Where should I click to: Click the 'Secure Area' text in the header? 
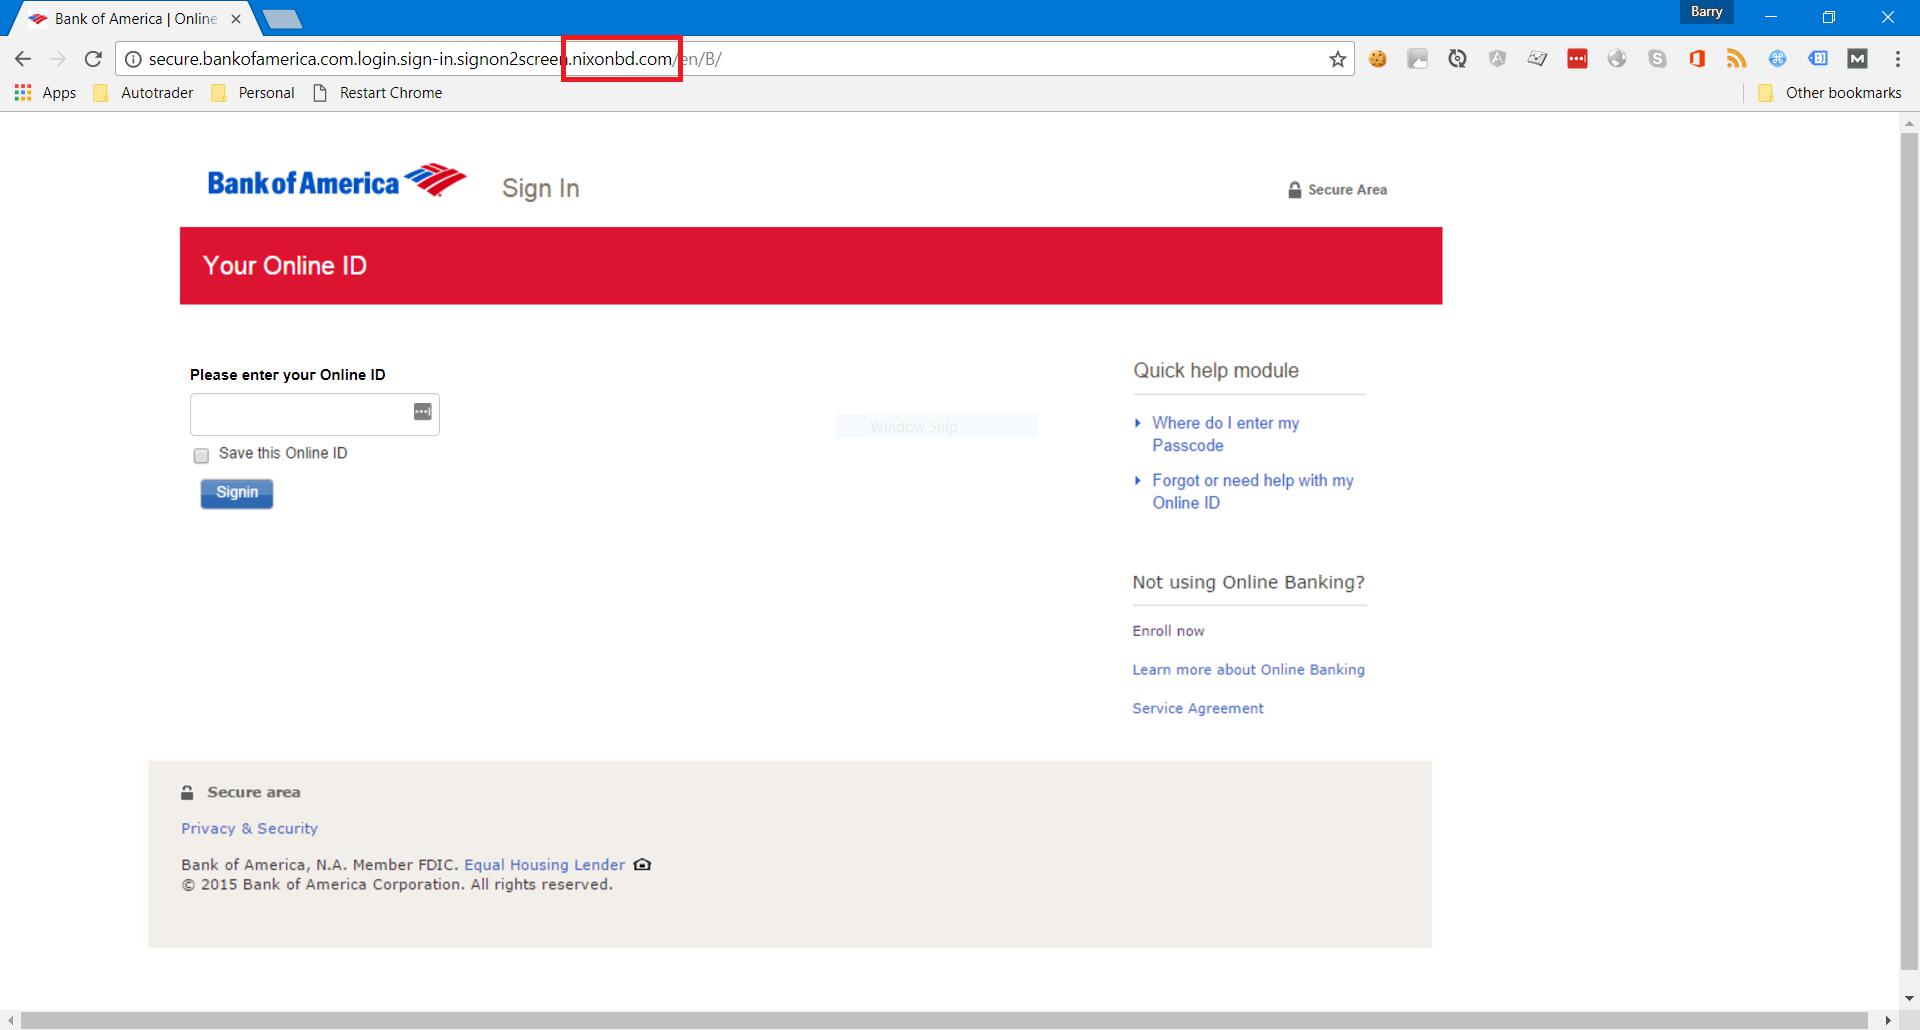1347,190
